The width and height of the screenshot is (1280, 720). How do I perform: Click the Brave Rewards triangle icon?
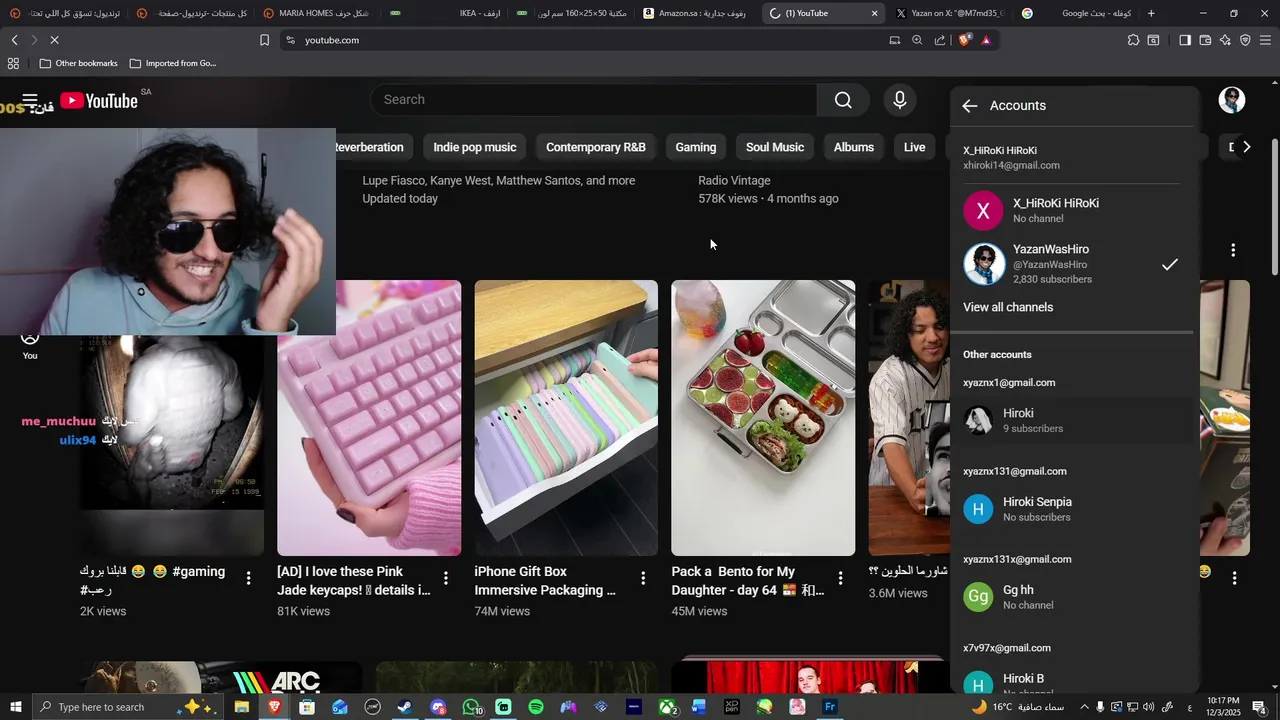click(x=986, y=40)
